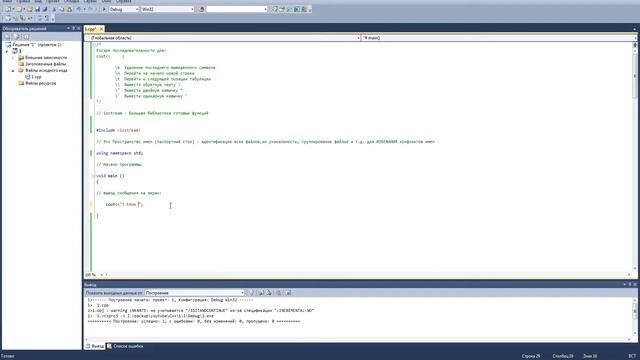Click the void main () line

pos(110,176)
